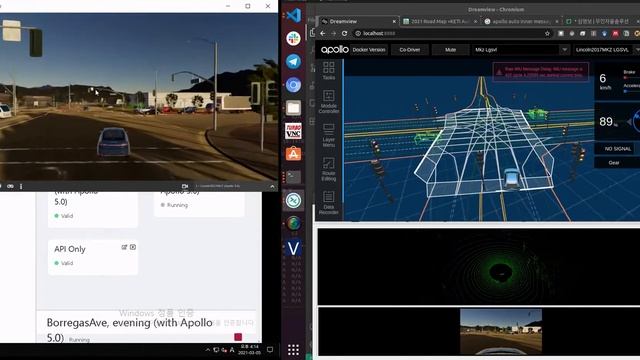Open the Layer Menu in Dreamview sidebar

point(329,136)
